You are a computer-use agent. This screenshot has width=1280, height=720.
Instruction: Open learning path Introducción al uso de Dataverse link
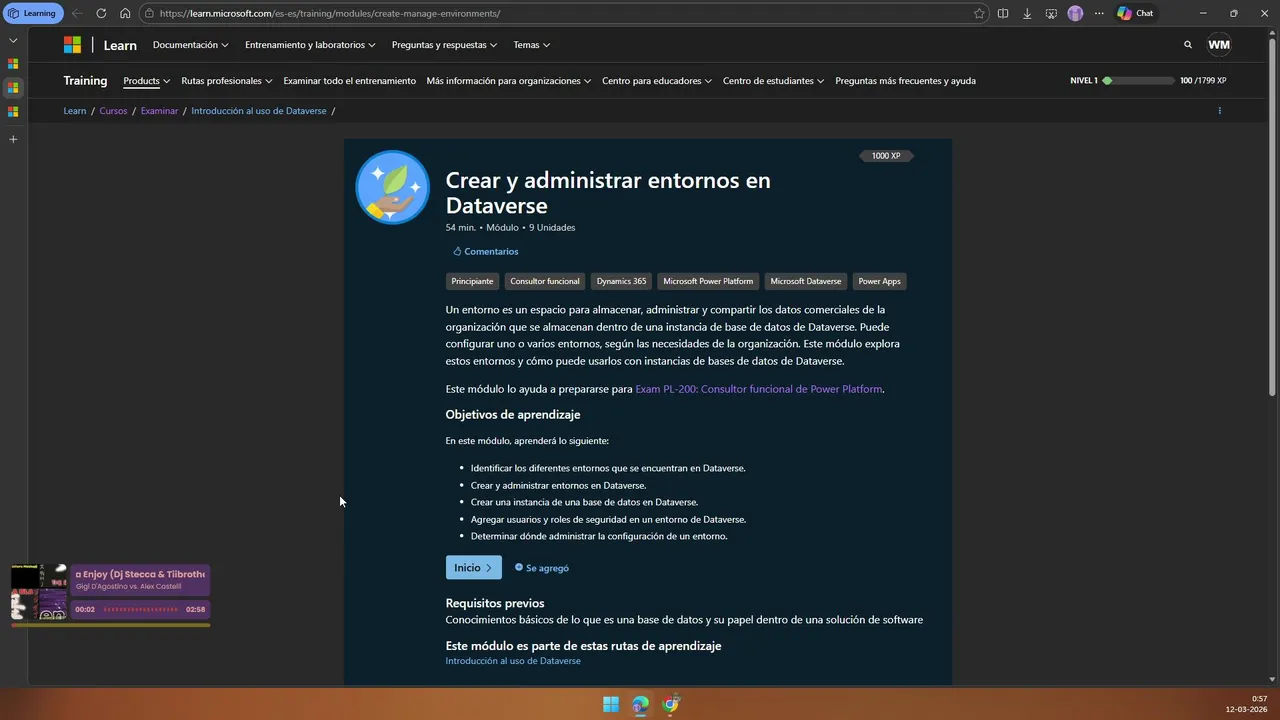[513, 661]
